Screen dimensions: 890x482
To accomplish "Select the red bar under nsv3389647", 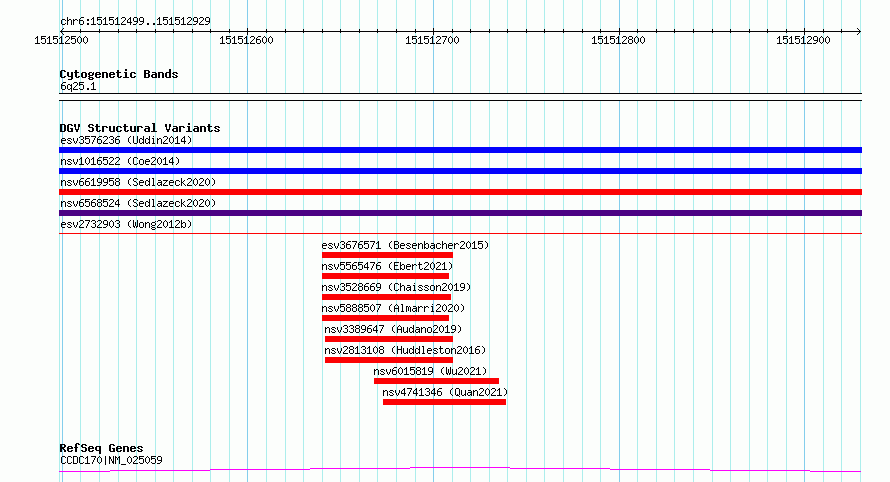I will (389, 339).
